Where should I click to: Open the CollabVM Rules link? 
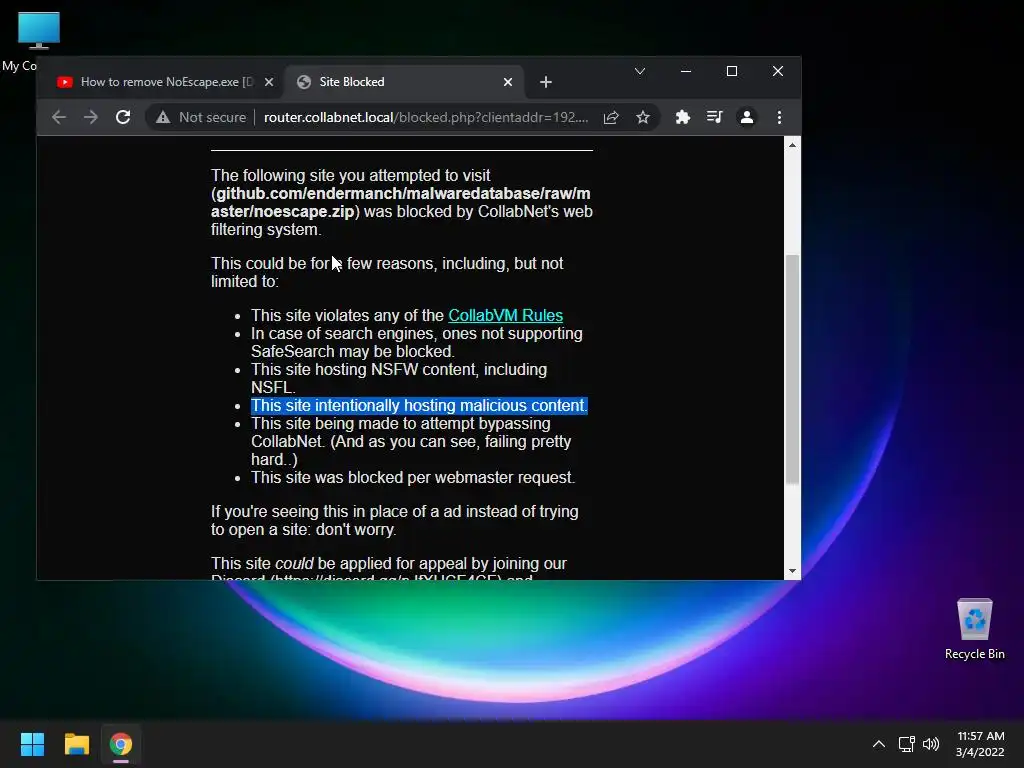(505, 315)
